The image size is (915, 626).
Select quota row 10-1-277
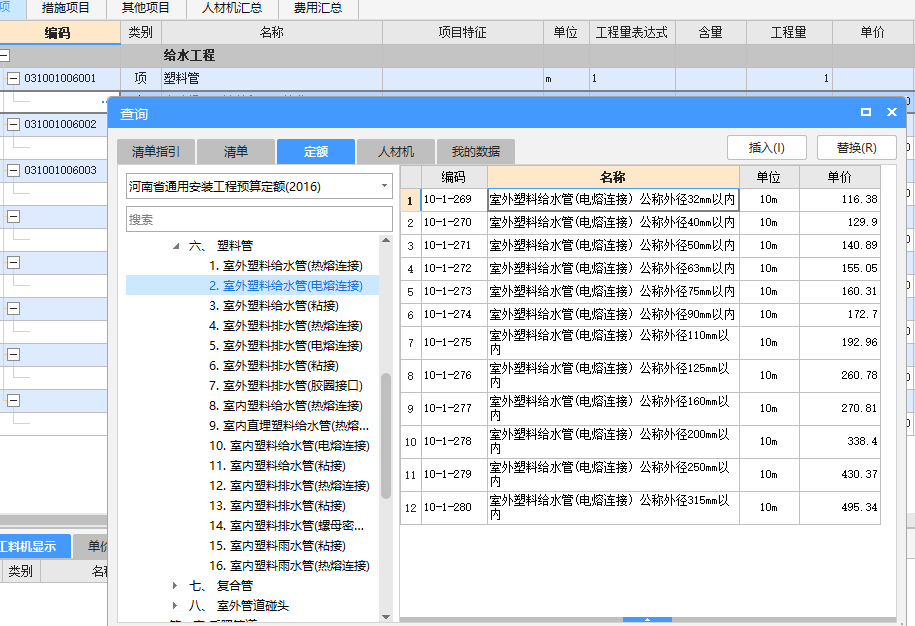tap(640, 408)
